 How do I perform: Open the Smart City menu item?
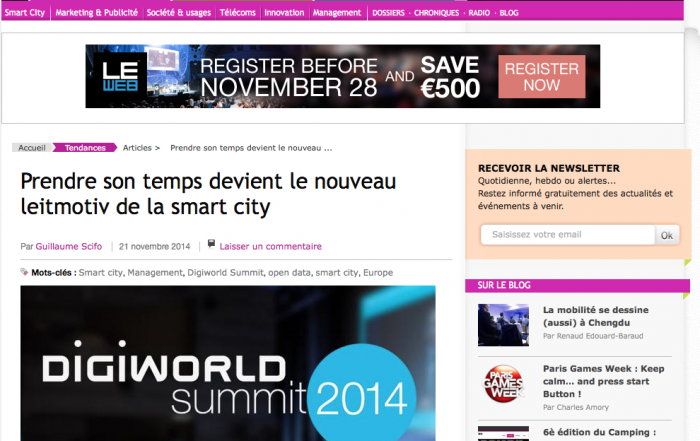tap(25, 12)
